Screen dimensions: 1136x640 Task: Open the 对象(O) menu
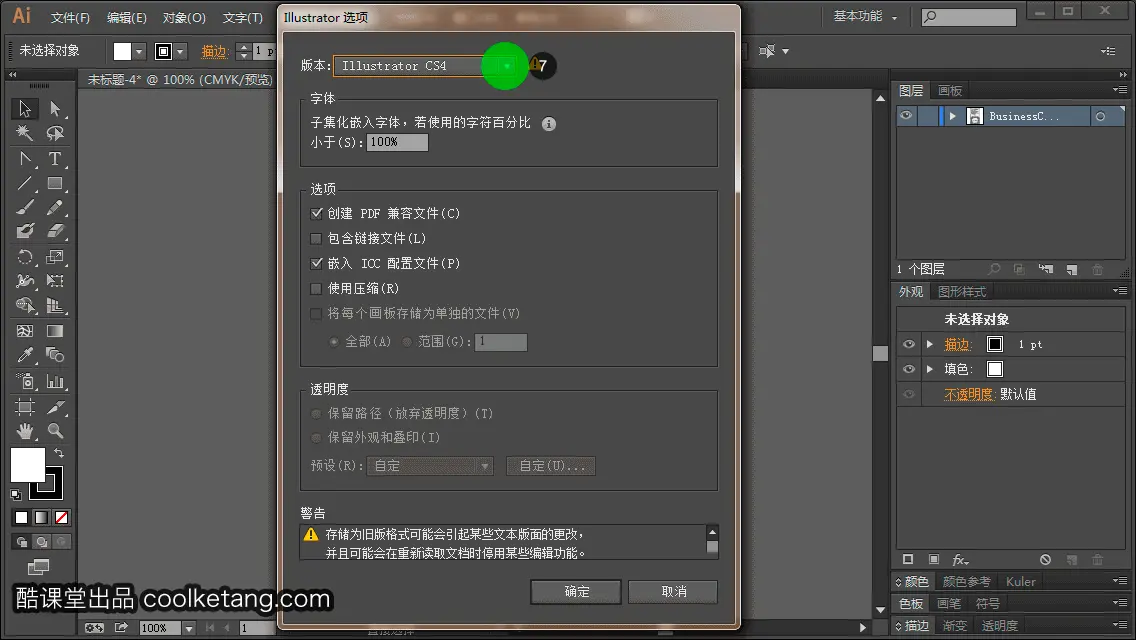click(184, 17)
